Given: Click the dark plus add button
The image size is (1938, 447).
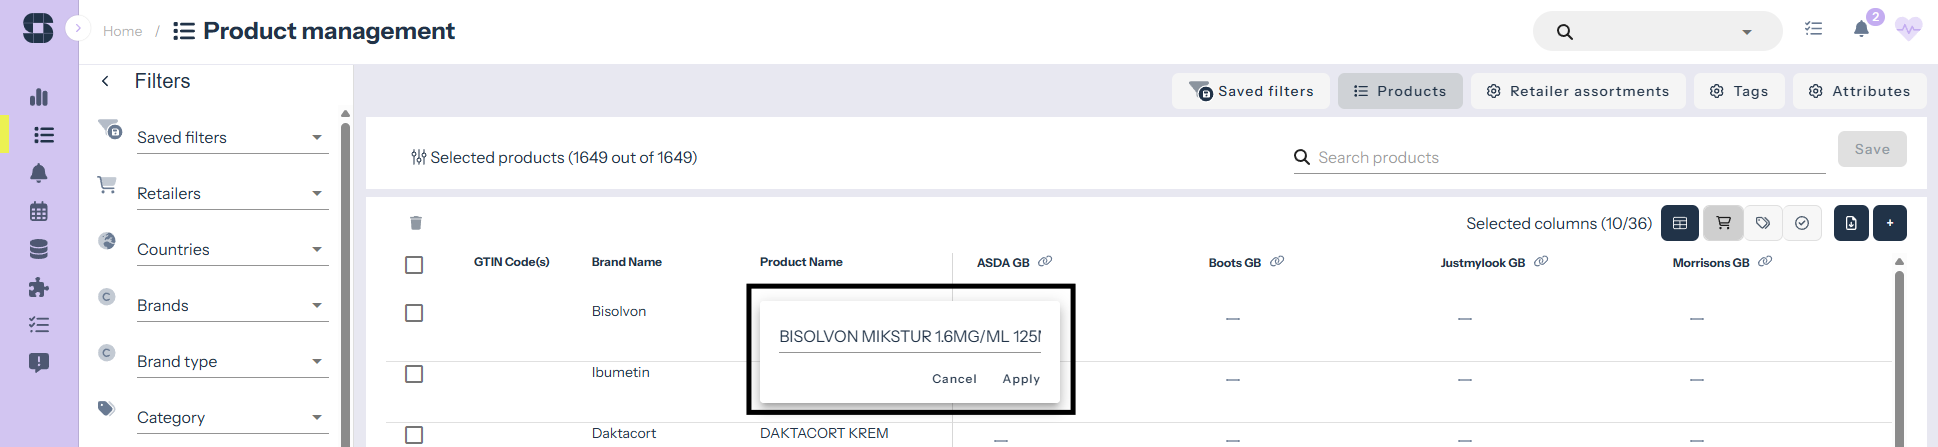Looking at the screenshot, I should (x=1889, y=223).
